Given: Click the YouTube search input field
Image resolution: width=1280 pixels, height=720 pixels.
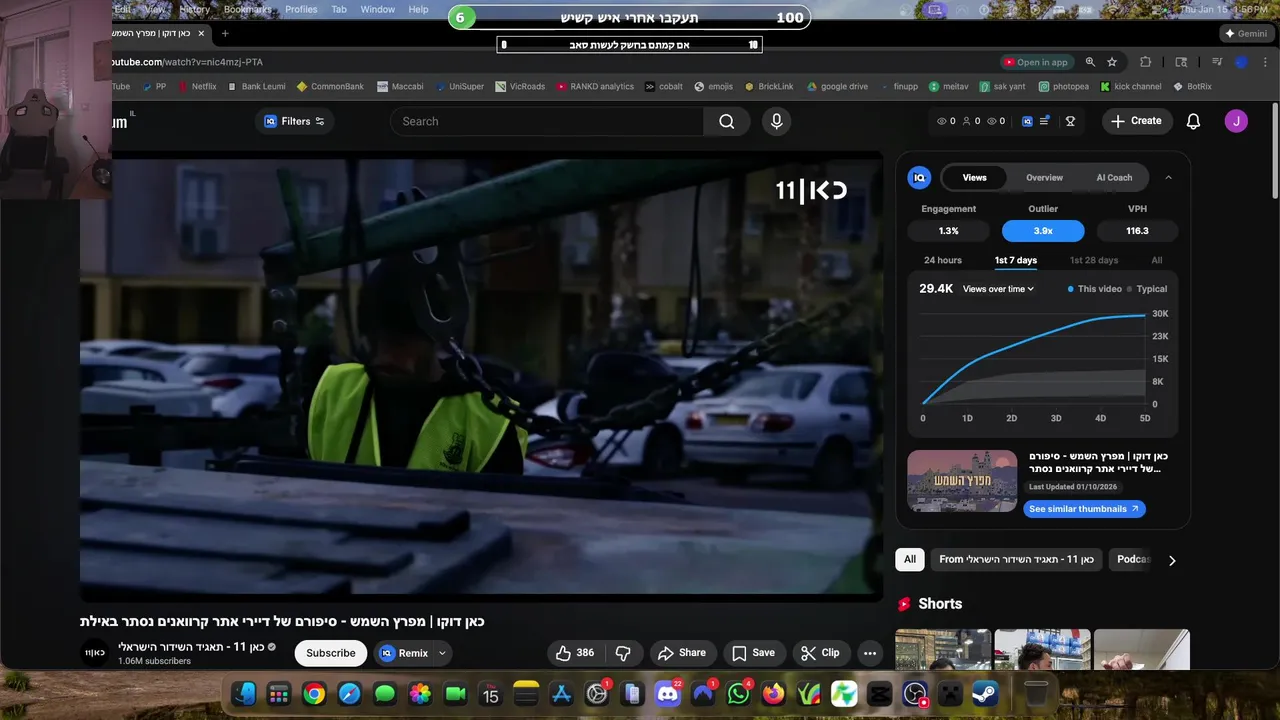Looking at the screenshot, I should coord(547,121).
